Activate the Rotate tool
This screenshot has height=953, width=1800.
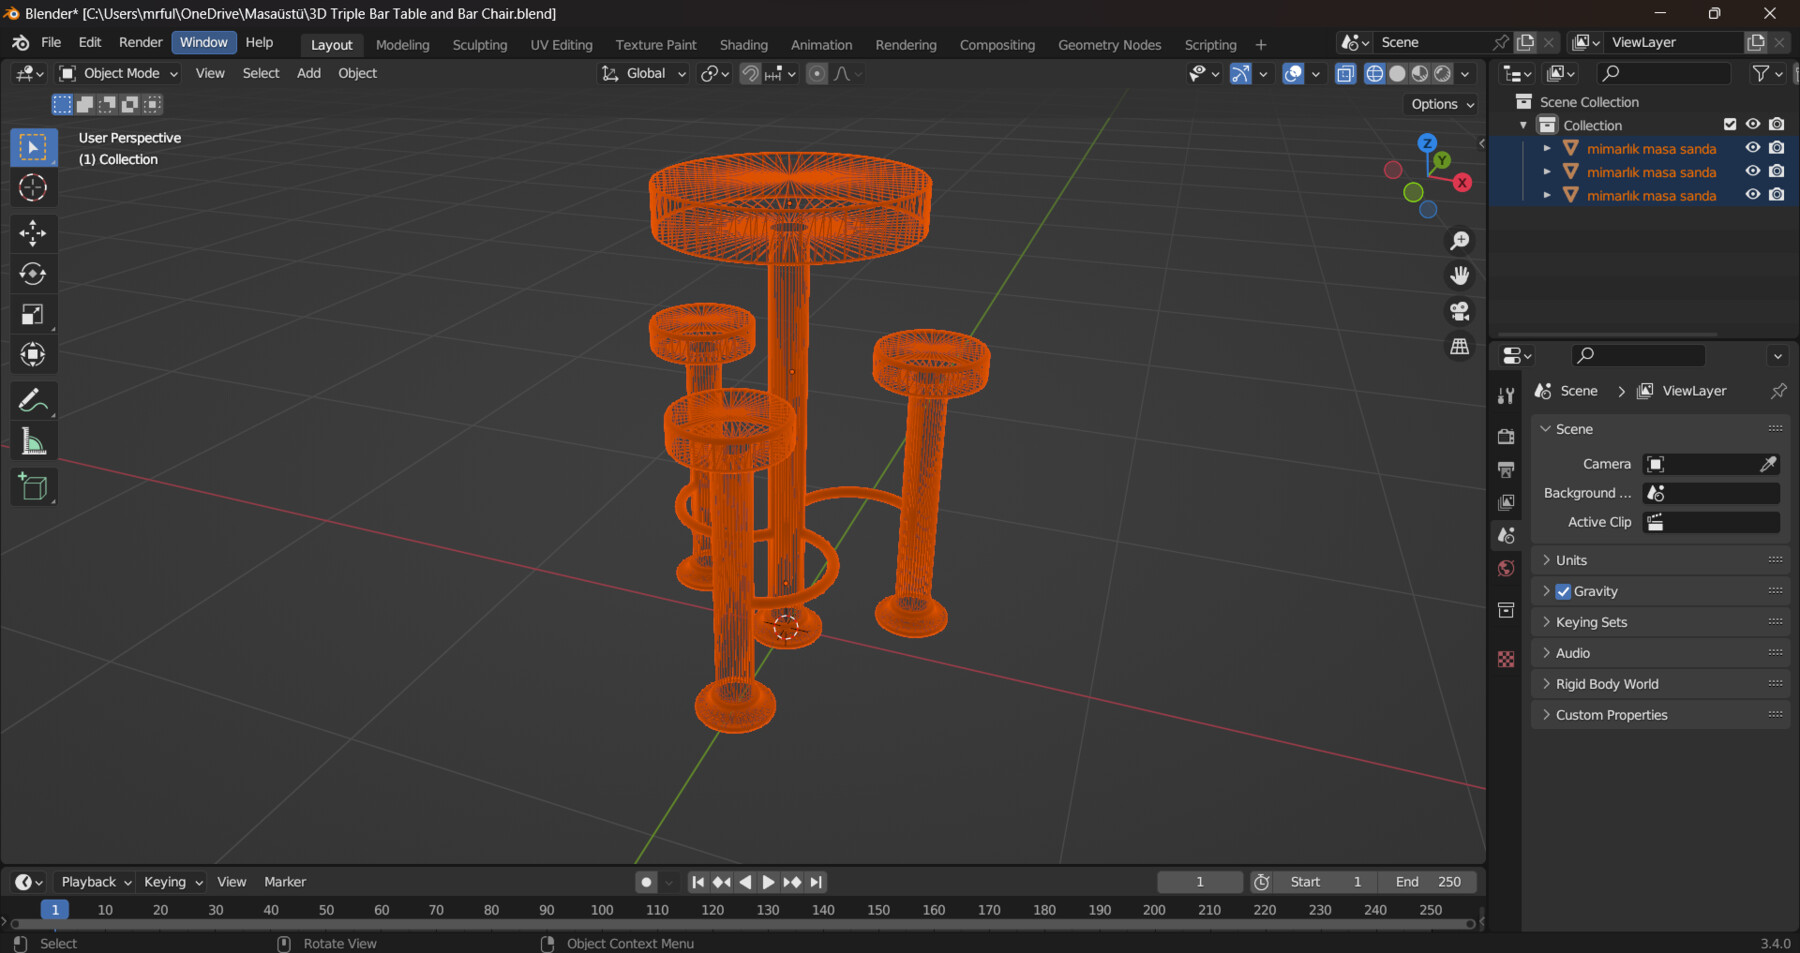(33, 273)
